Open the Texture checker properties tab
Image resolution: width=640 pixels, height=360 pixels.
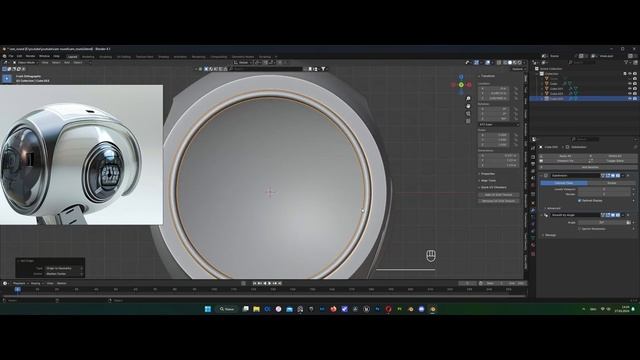[533, 253]
